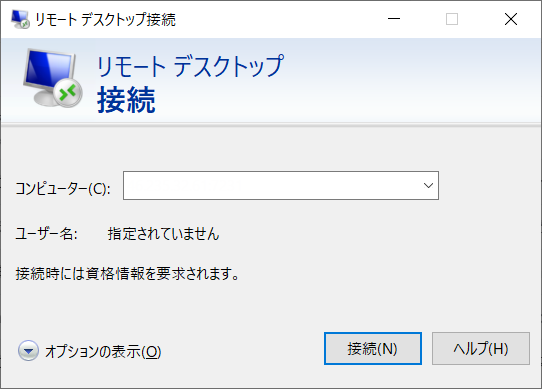Click the disabled maximize button
This screenshot has width=542, height=389.
[452, 19]
